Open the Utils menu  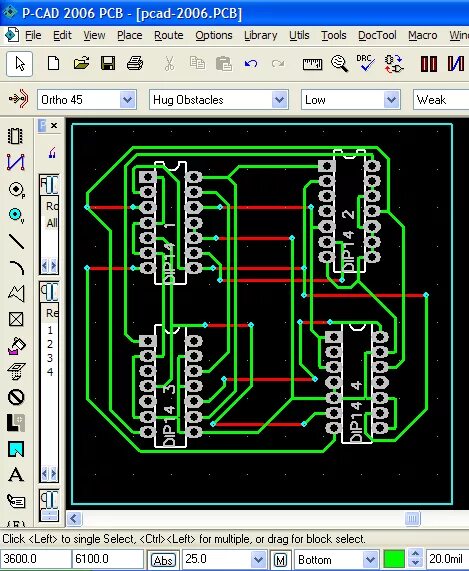click(x=299, y=35)
